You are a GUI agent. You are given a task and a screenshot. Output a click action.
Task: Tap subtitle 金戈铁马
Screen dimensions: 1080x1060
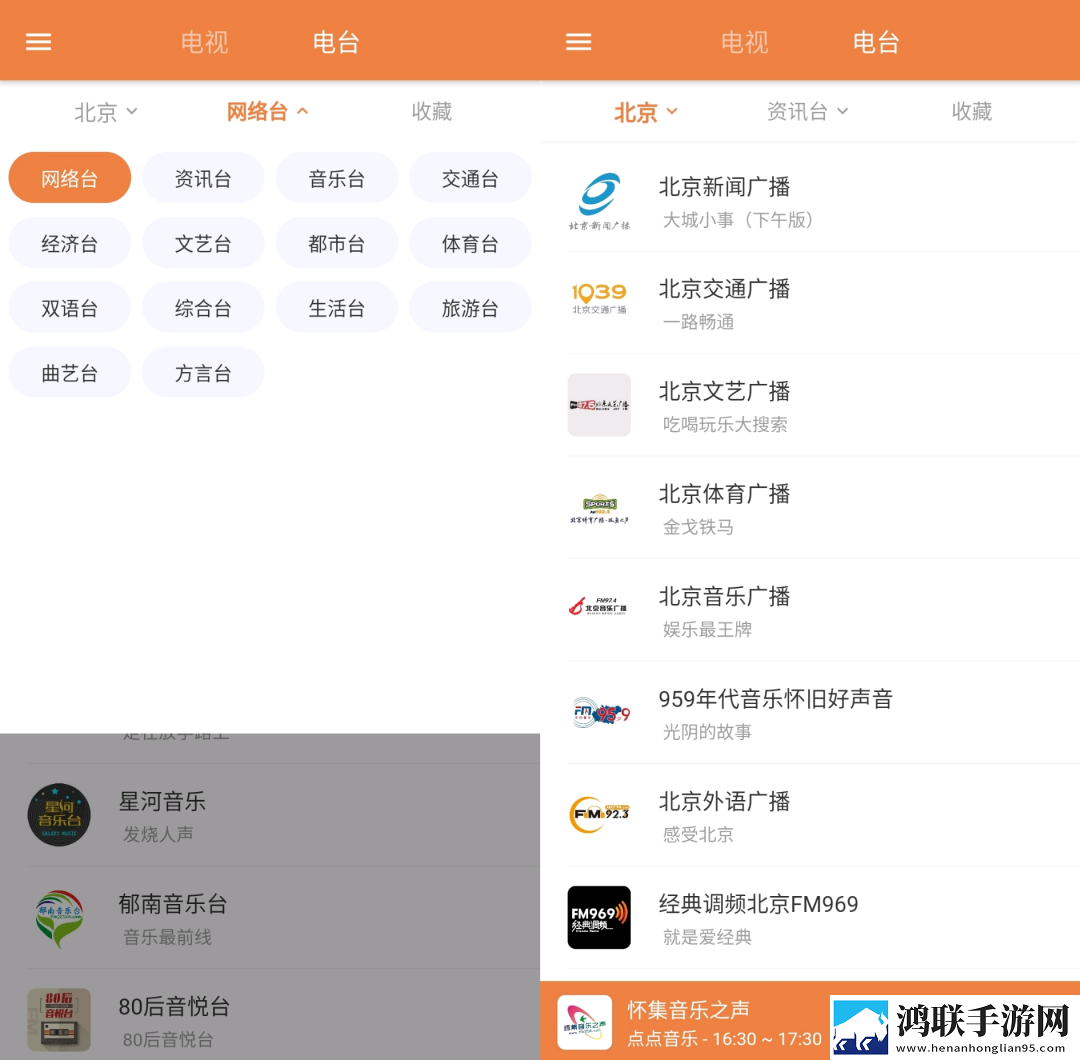tap(698, 528)
